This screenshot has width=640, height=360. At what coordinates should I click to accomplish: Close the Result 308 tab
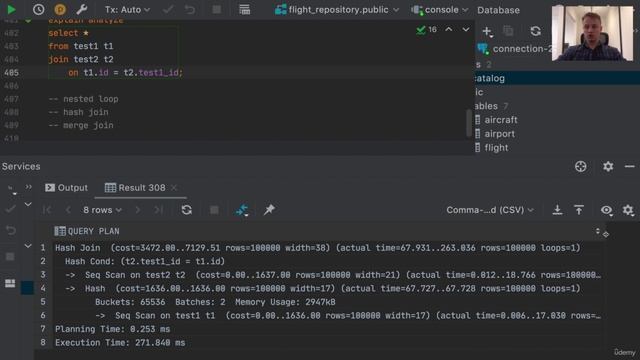click(174, 188)
